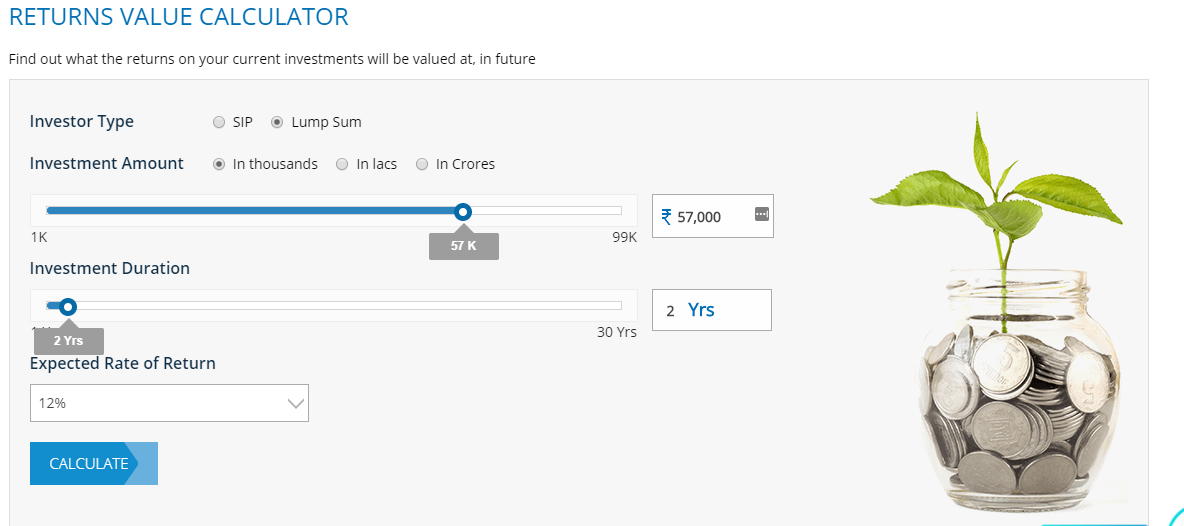This screenshot has height=526, width=1184.
Task: Focus the 2 Yrs duration input box
Action: 711,310
